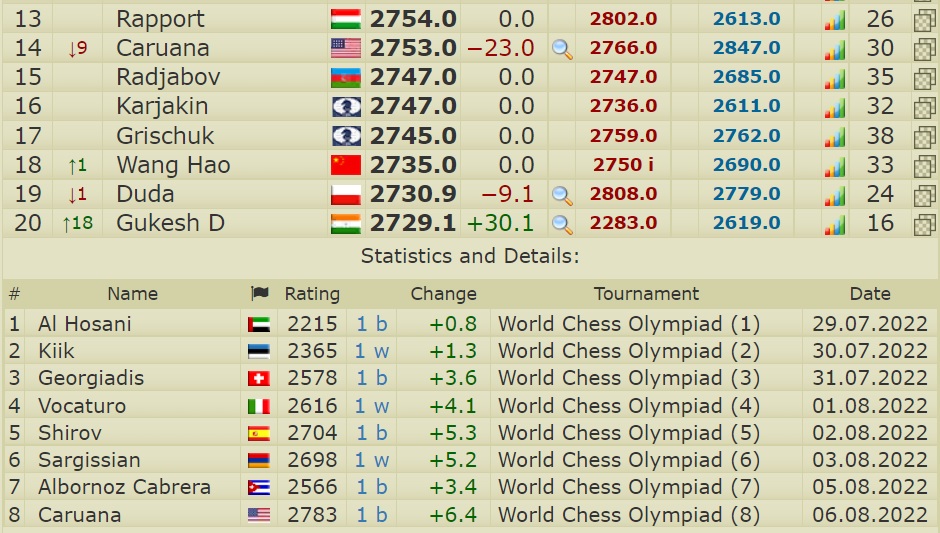
Task: Click opponent Albornoz Cabrera's name
Action: [124, 488]
